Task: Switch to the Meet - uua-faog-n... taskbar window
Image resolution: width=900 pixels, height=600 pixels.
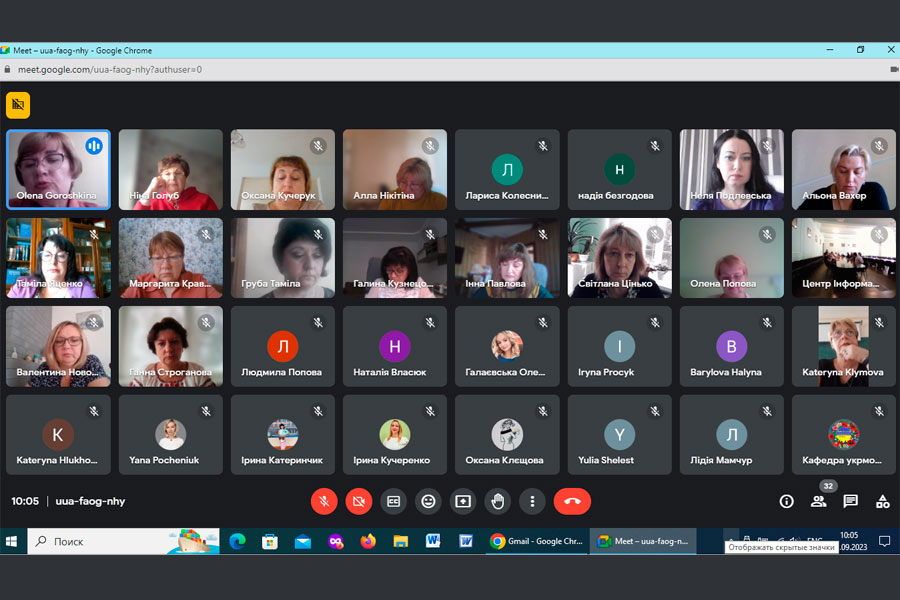Action: click(x=643, y=541)
